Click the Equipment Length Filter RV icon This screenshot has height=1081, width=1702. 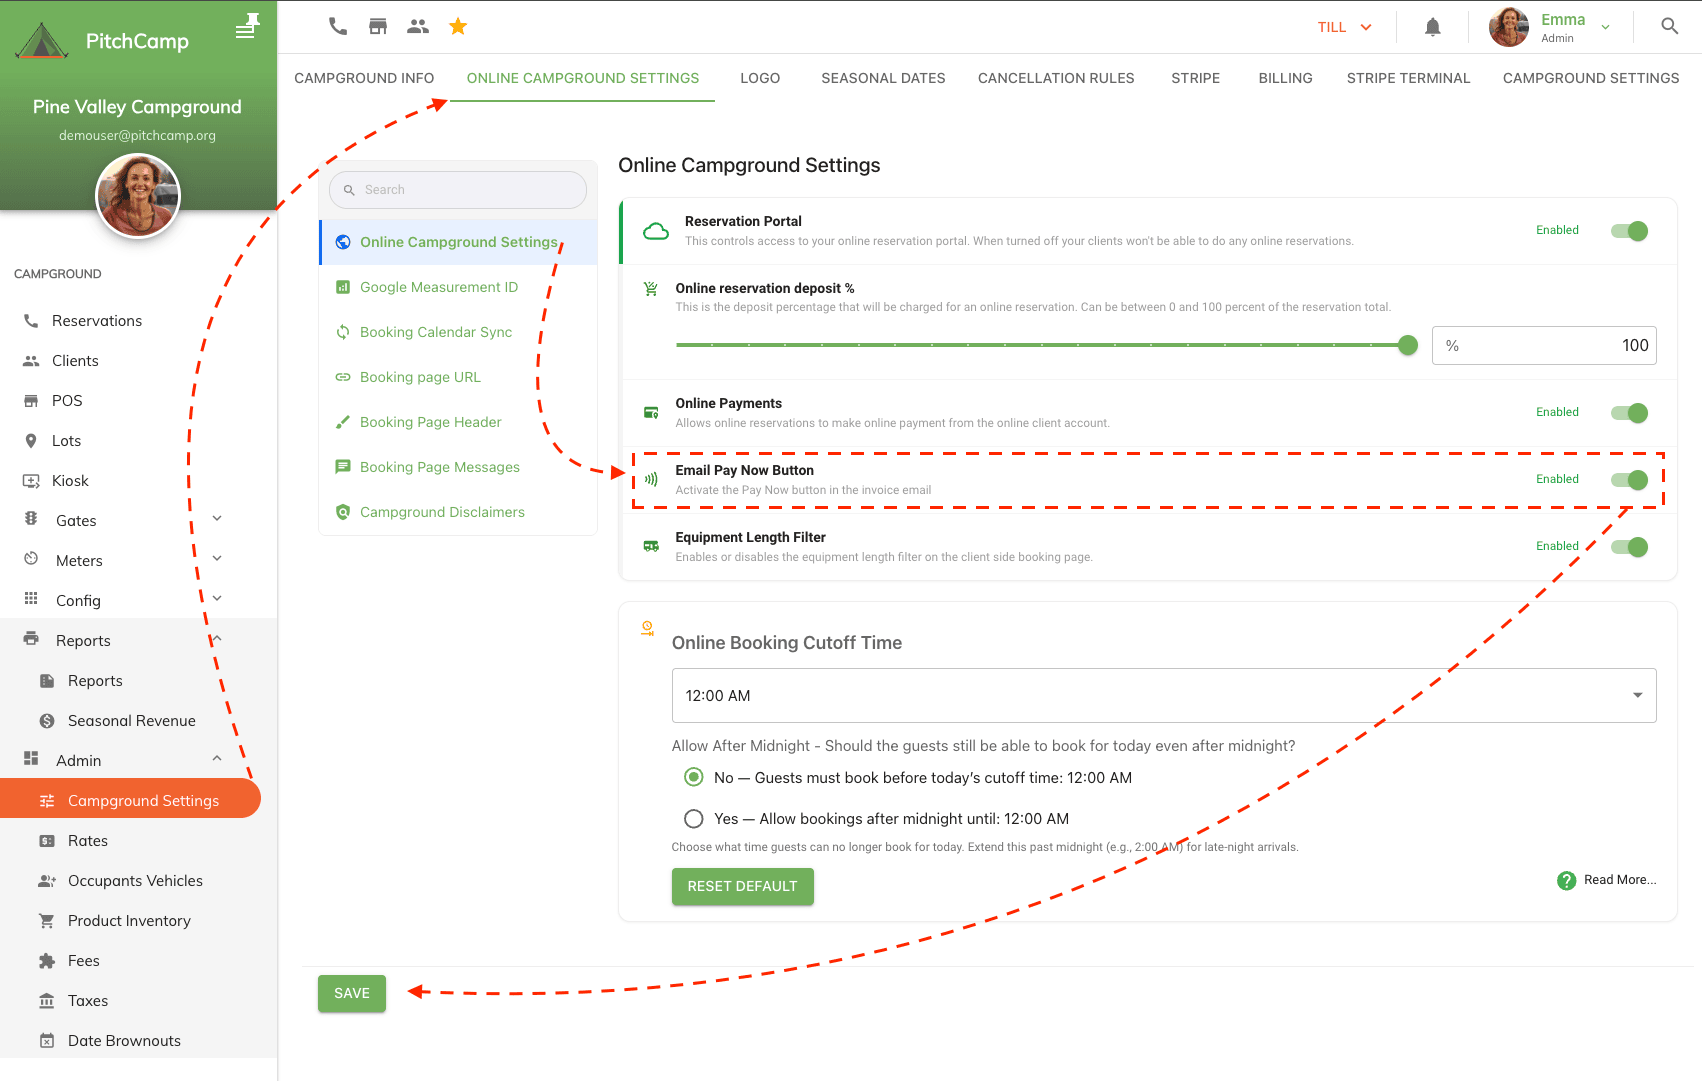651,546
